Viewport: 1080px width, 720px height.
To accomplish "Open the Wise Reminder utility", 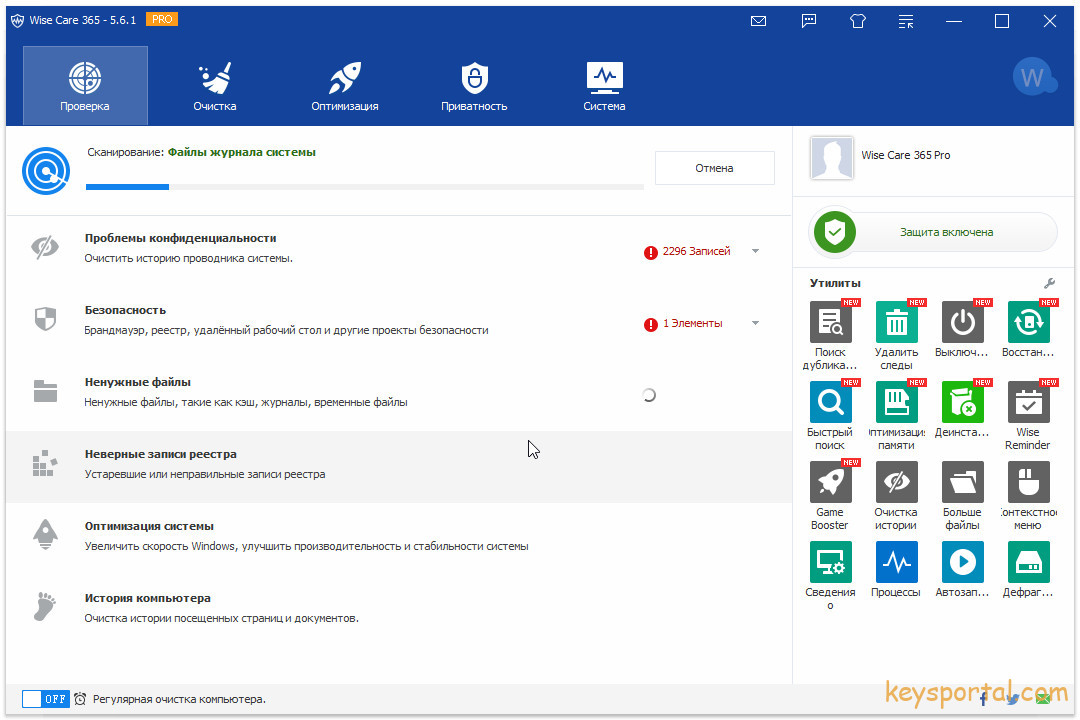I will point(1028,402).
